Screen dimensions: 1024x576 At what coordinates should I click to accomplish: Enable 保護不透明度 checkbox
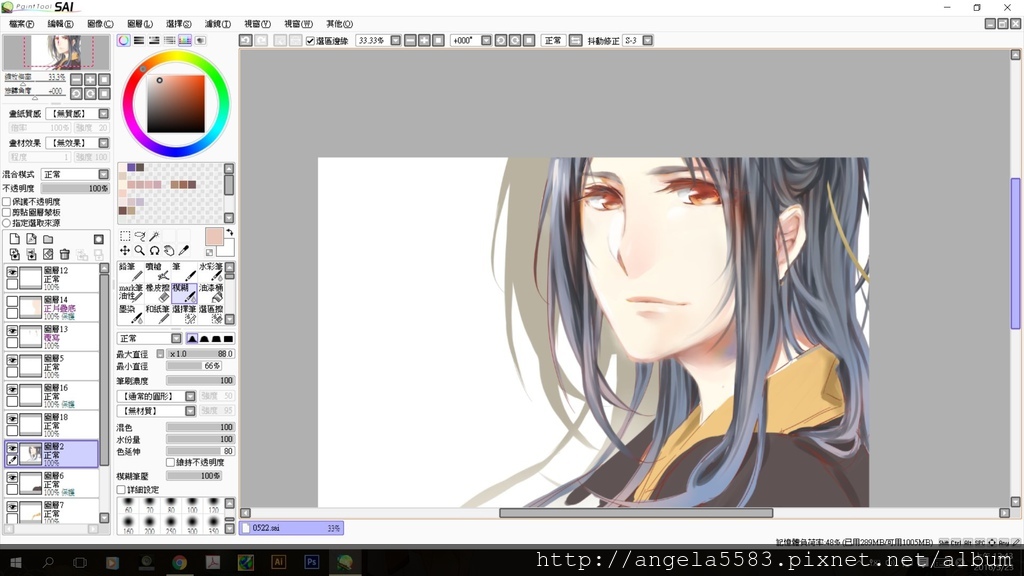click(x=7, y=202)
